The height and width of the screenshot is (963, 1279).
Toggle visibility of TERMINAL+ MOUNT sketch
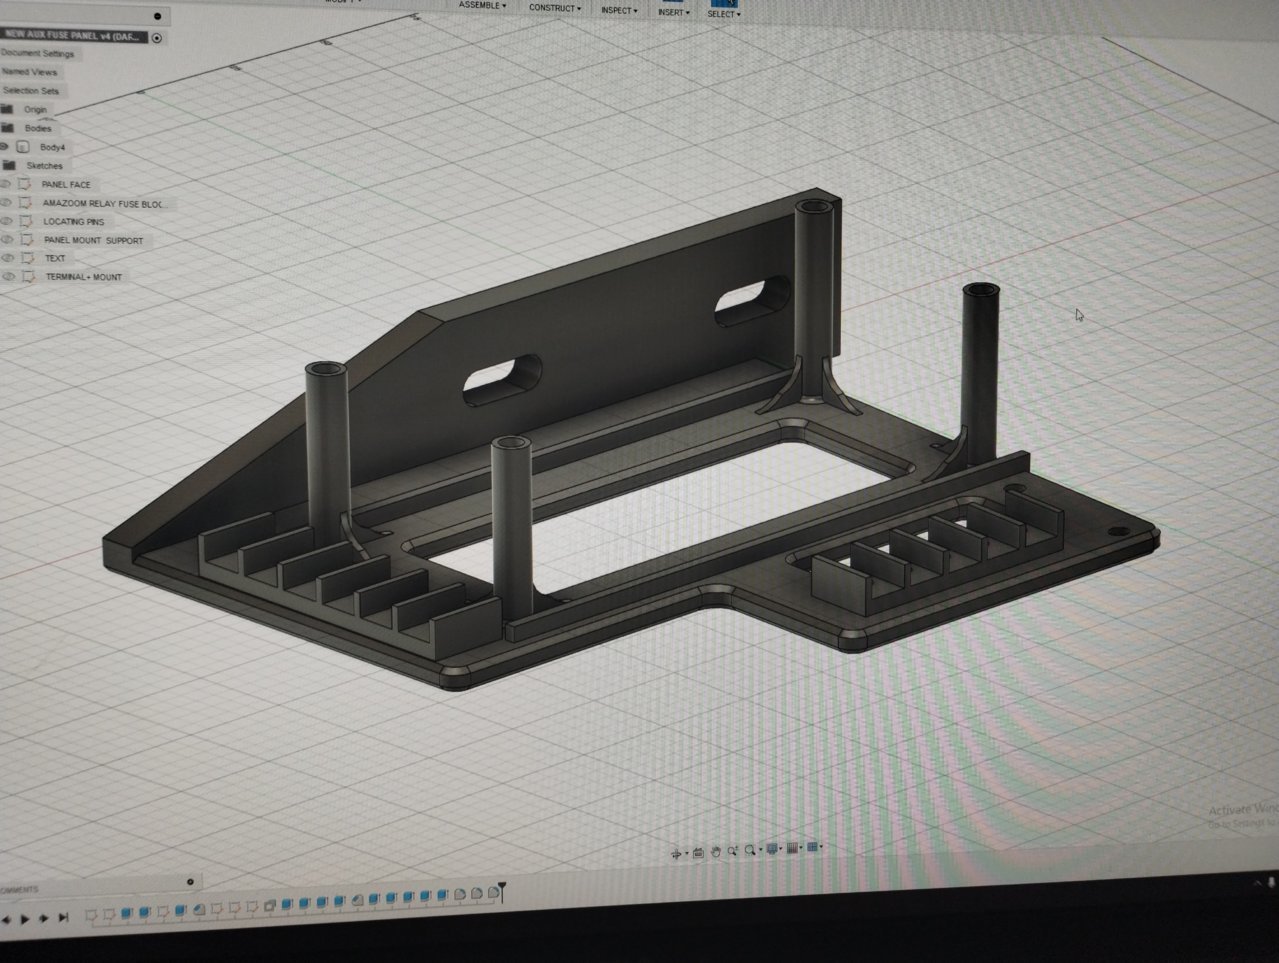pyautogui.click(x=8, y=276)
